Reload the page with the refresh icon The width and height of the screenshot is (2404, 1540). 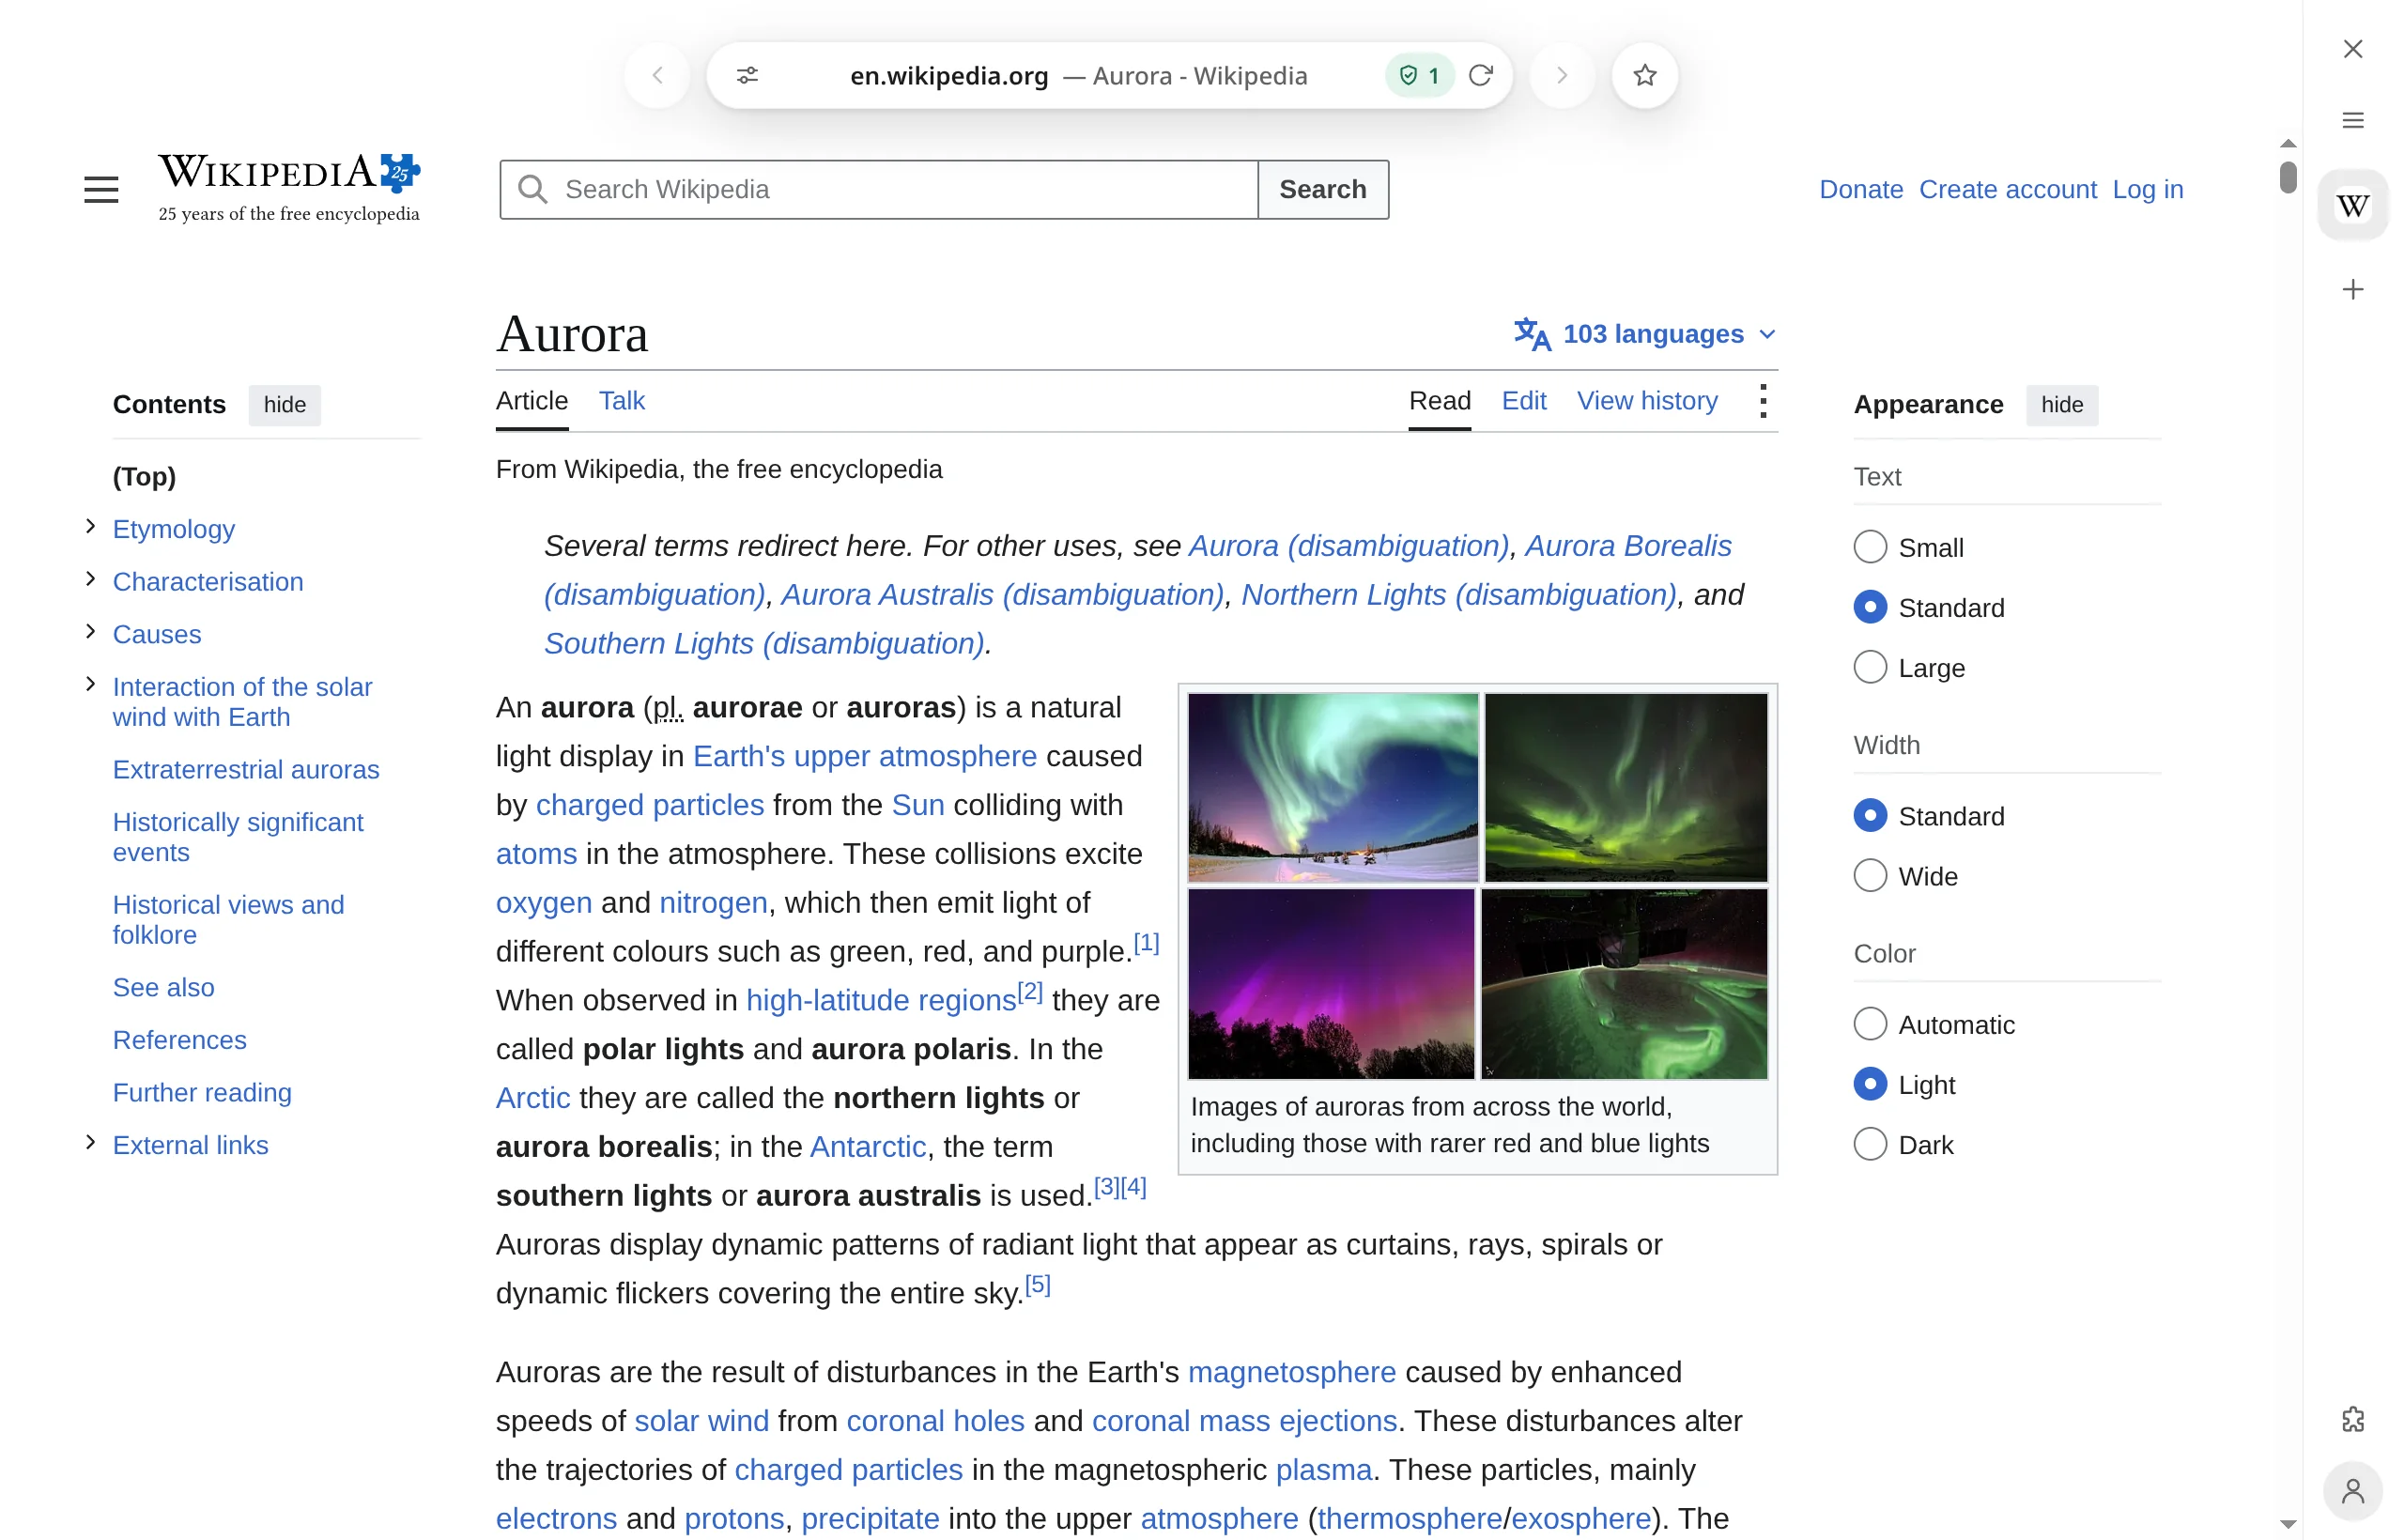[x=1481, y=75]
